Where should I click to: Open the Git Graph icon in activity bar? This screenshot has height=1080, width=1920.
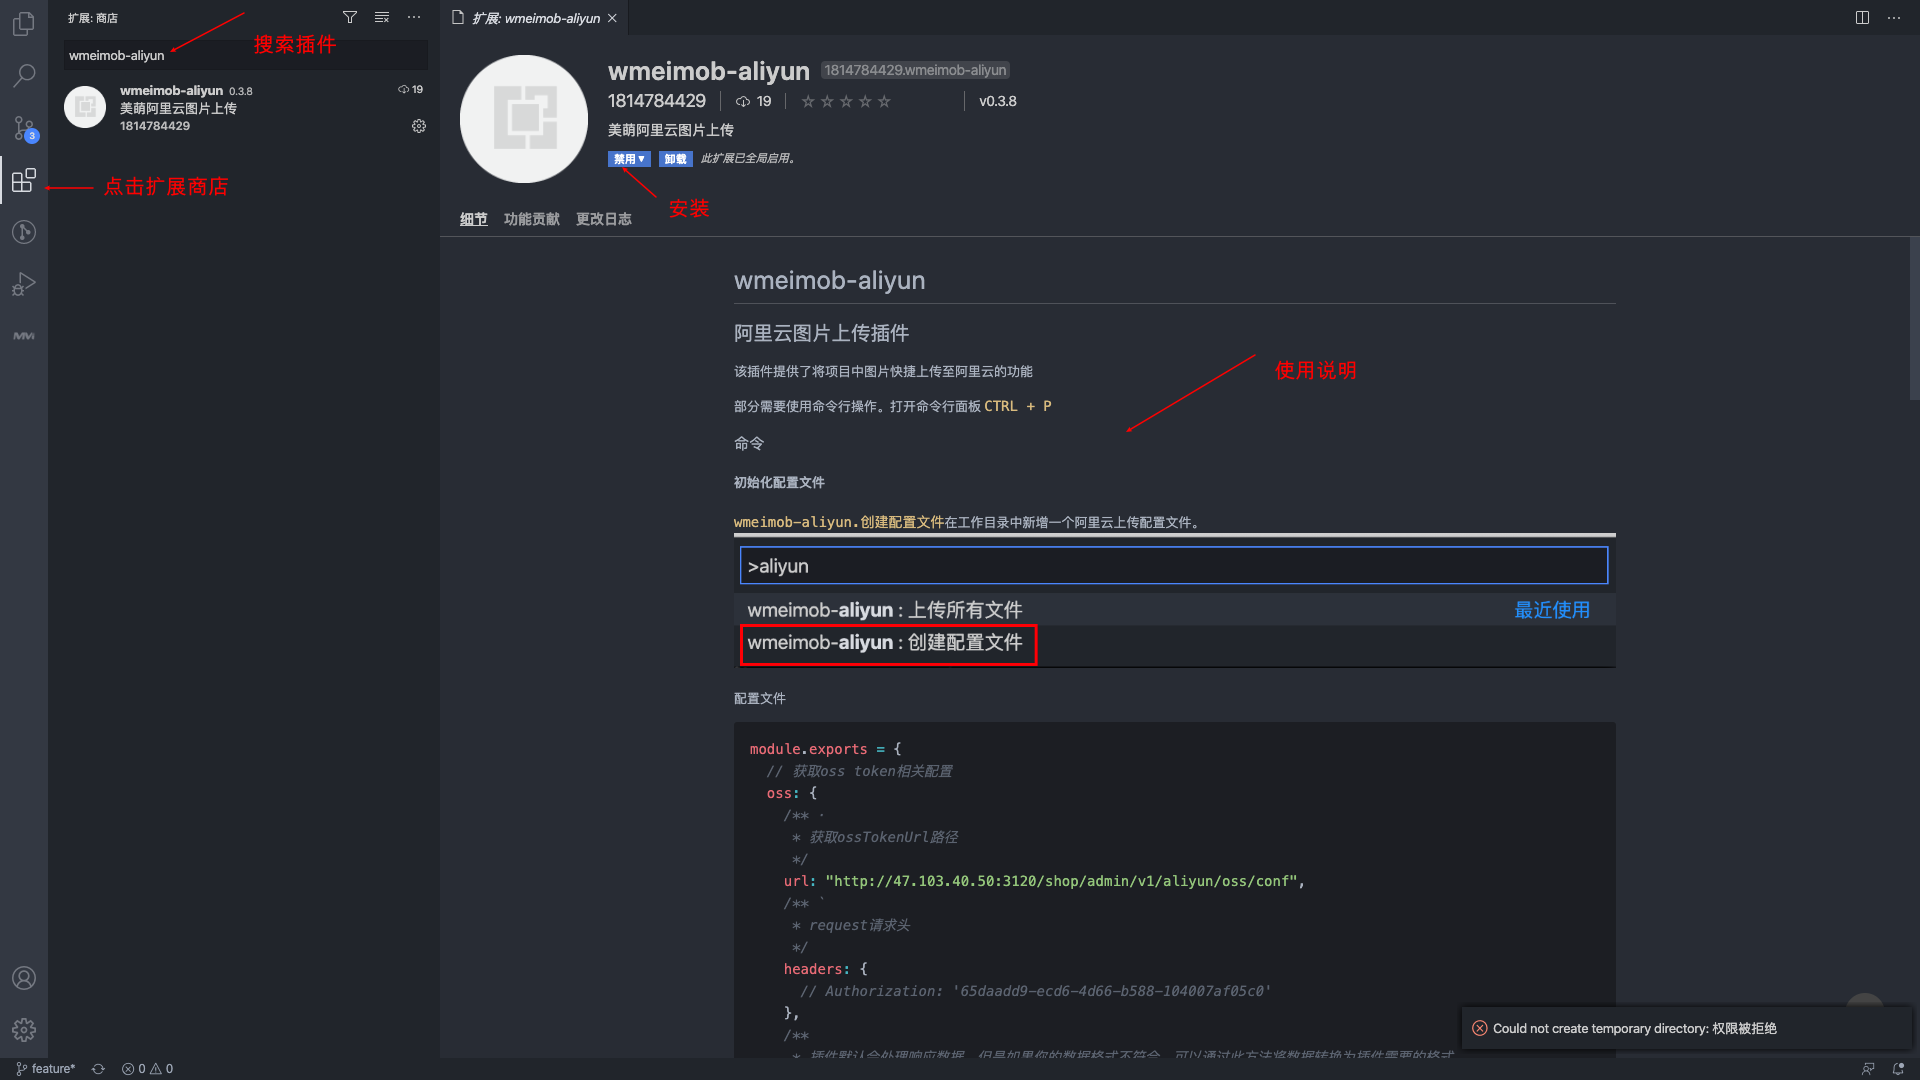point(24,232)
